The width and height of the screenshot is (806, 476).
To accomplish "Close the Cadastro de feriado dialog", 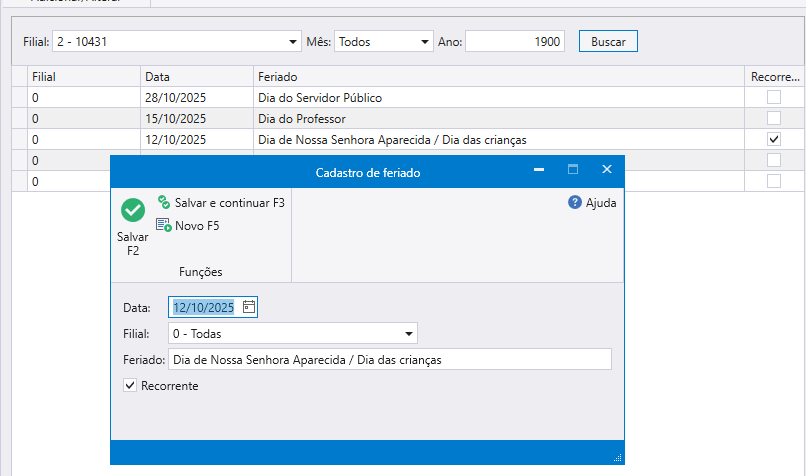I will tap(606, 171).
